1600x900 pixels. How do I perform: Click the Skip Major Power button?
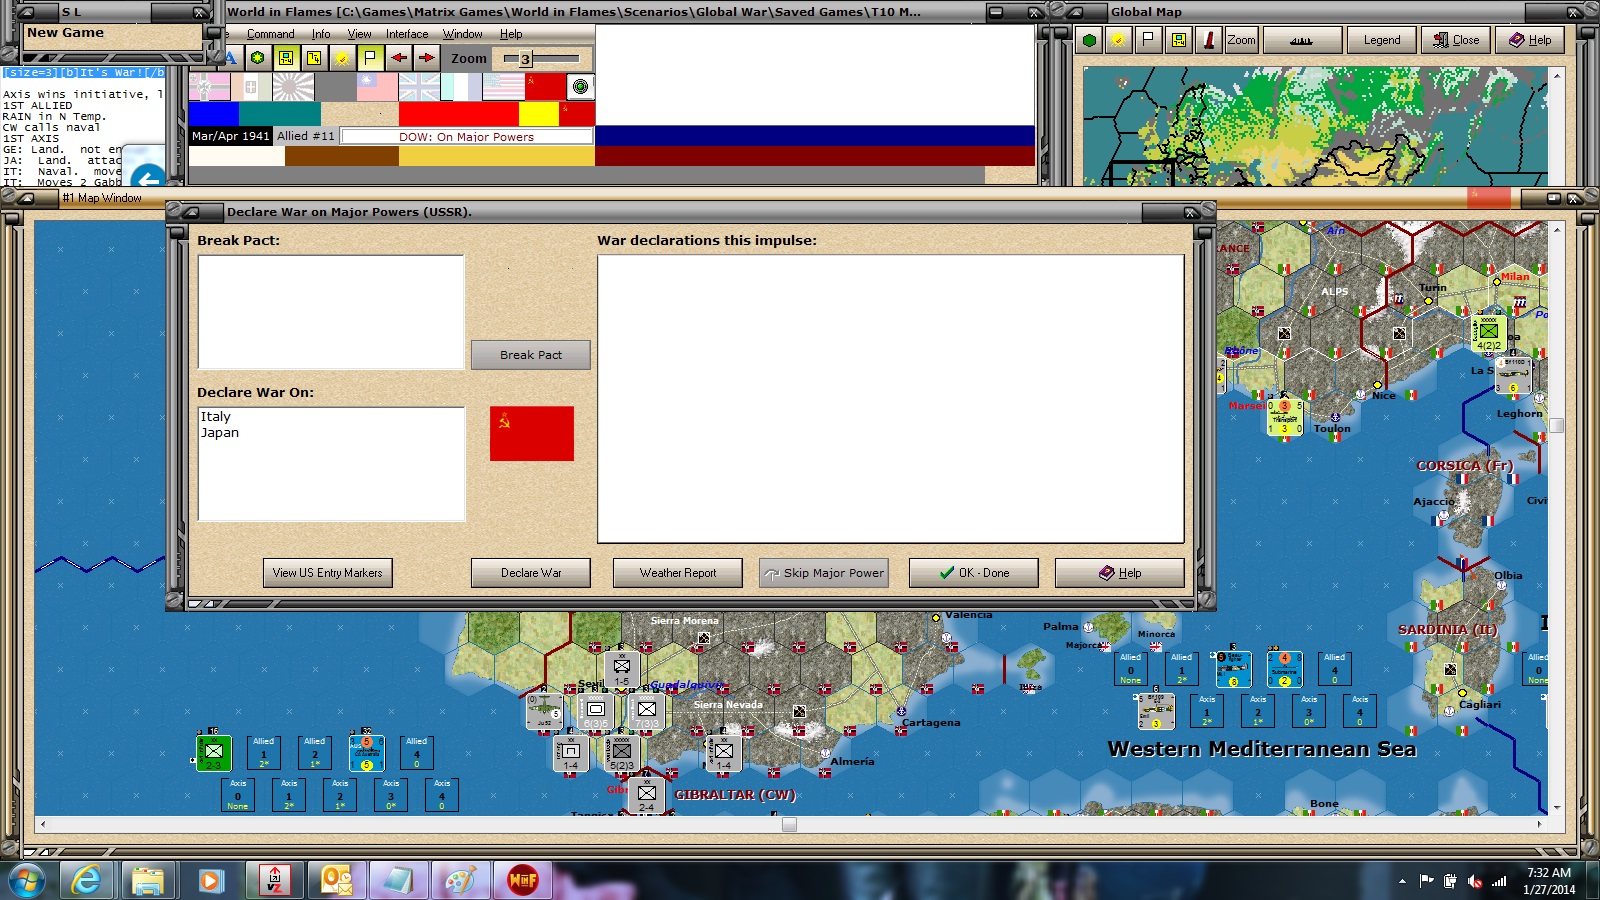824,573
